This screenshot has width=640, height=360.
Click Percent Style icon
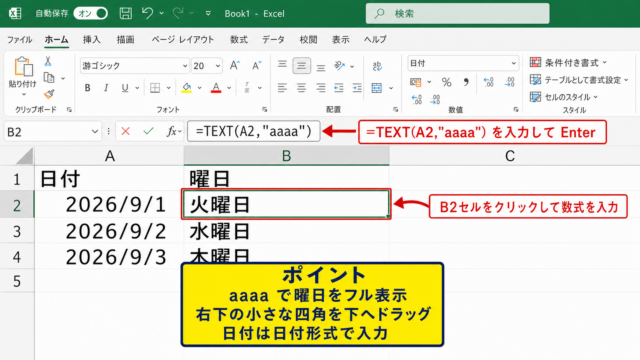(446, 82)
